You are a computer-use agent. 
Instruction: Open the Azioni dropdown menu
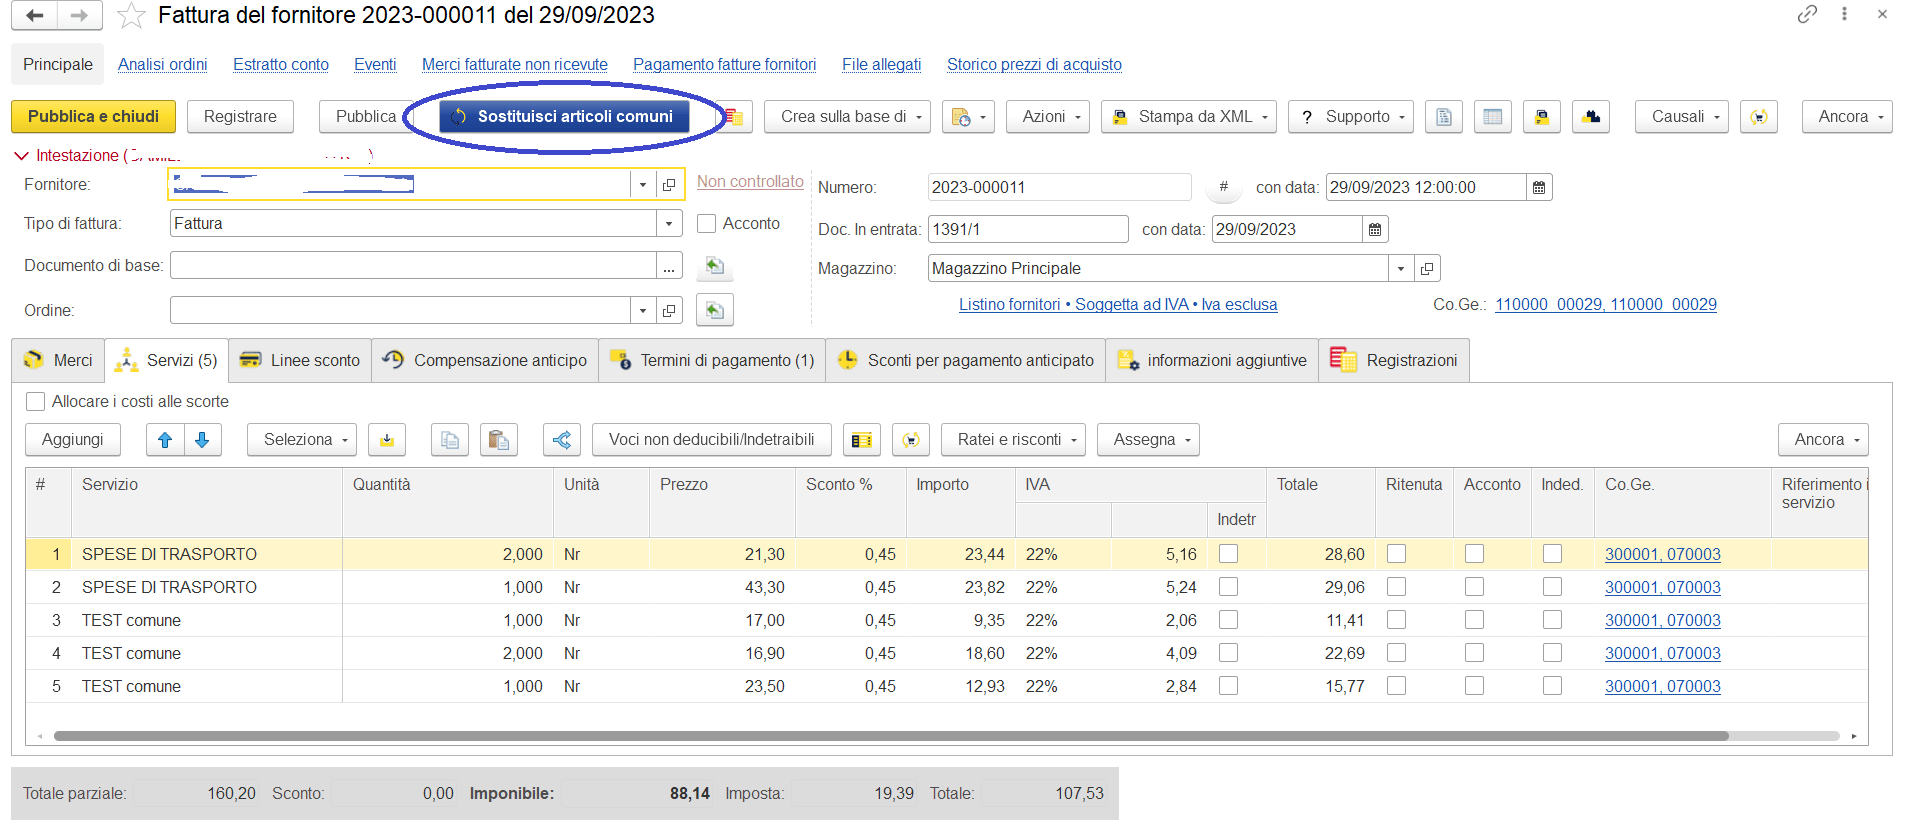tap(1048, 117)
